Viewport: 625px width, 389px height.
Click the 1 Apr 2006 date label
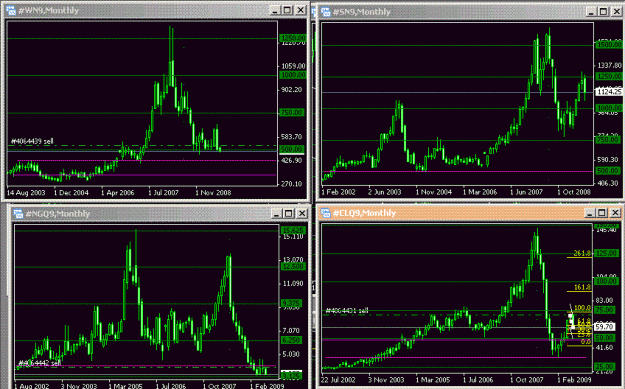[x=118, y=193]
